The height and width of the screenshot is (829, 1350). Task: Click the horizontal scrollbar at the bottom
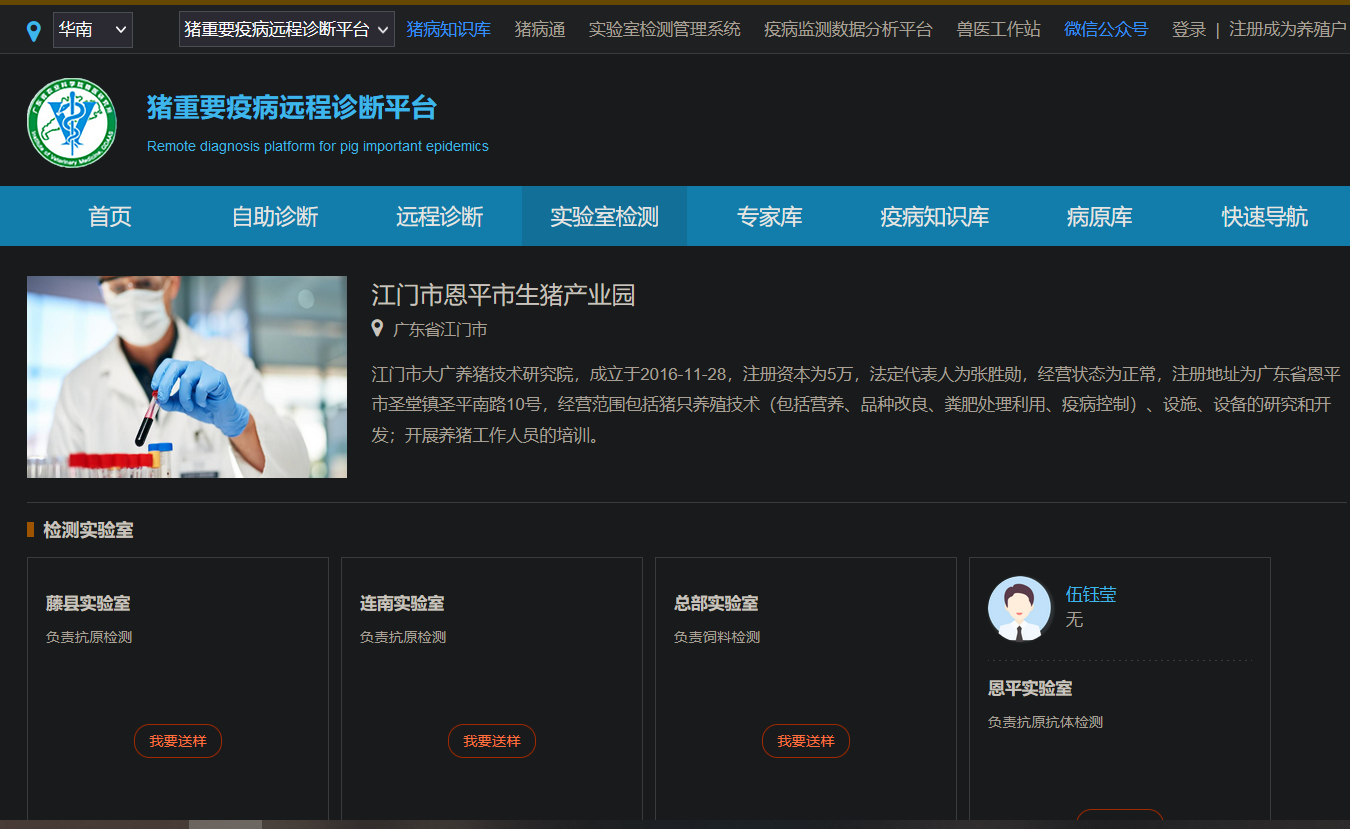coord(225,824)
